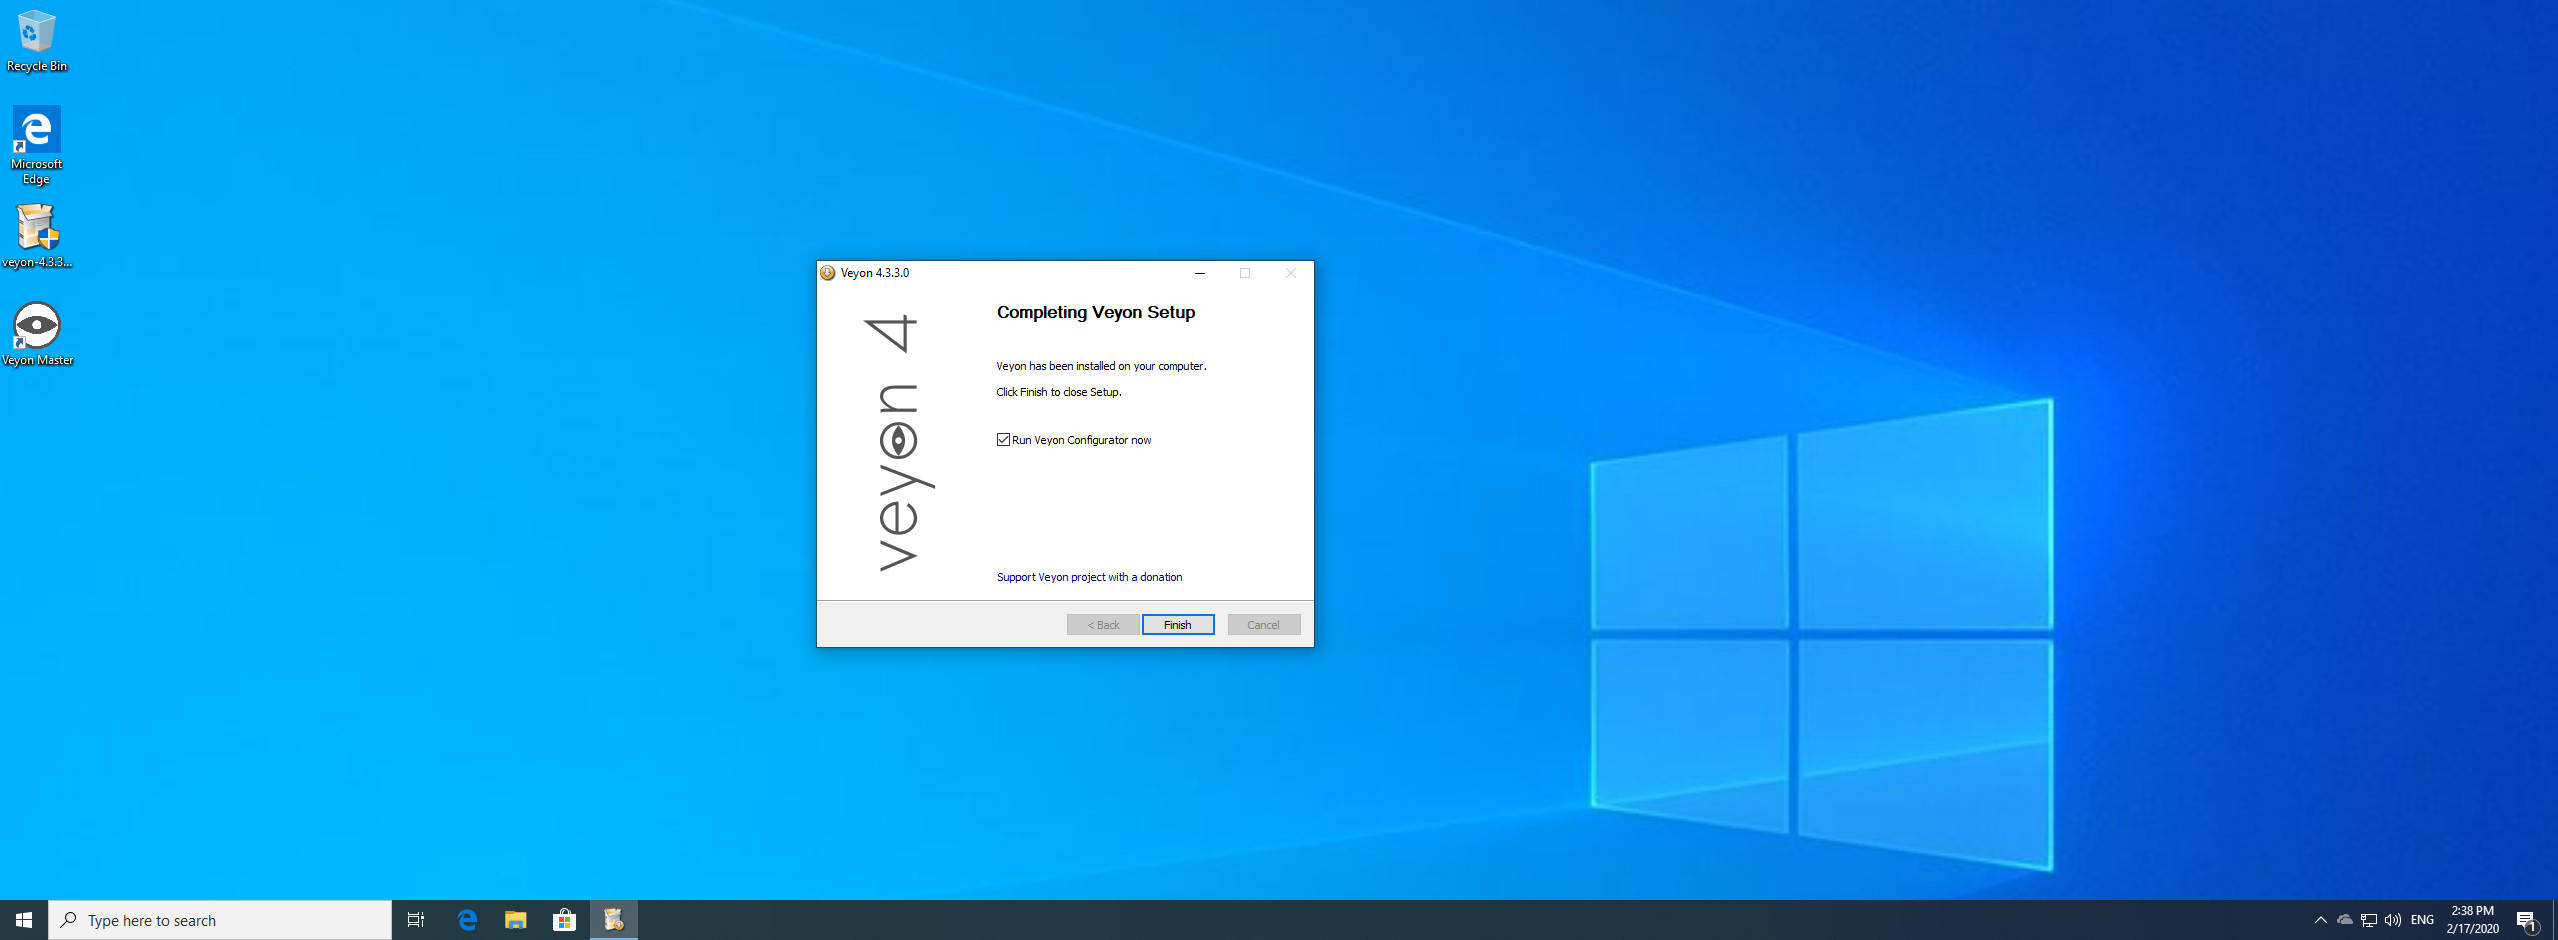Click the Veyon 4.3.3.0 window title
Image resolution: width=2558 pixels, height=940 pixels.
pos(875,273)
